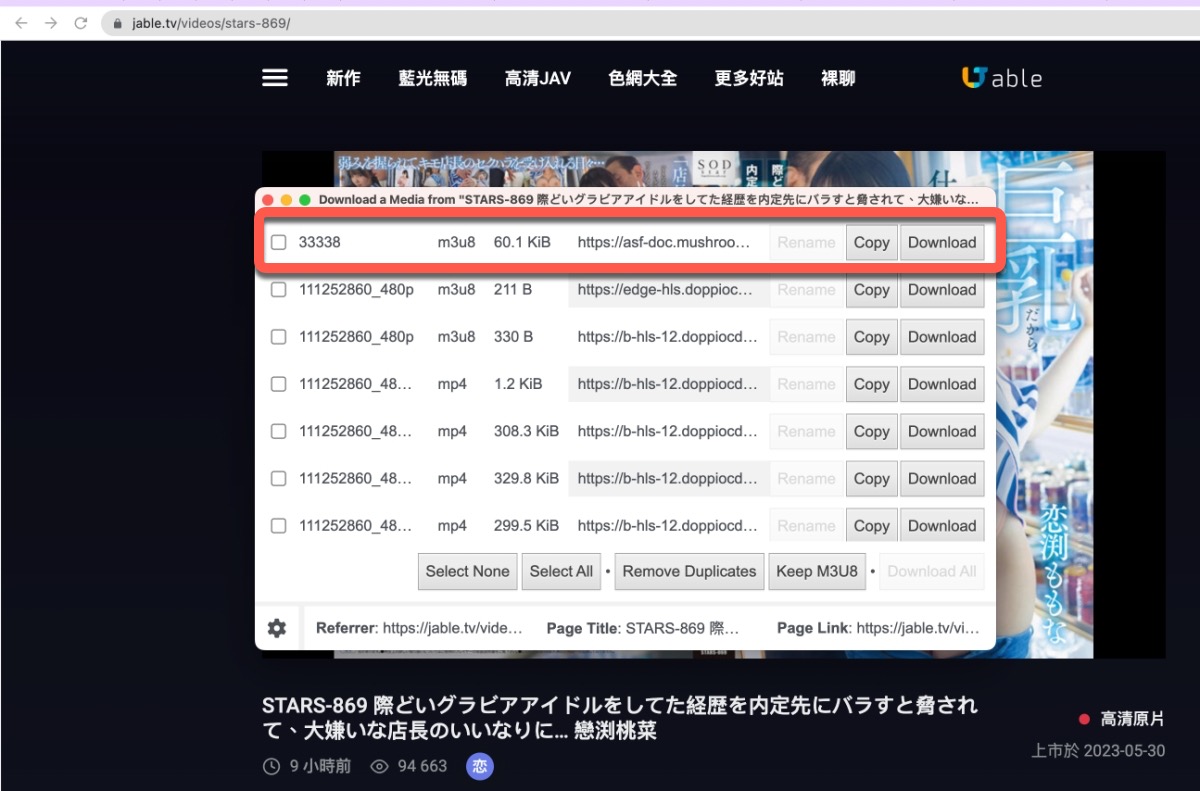Click the Page Link field in dialog footer
1200x791 pixels.
878,628
